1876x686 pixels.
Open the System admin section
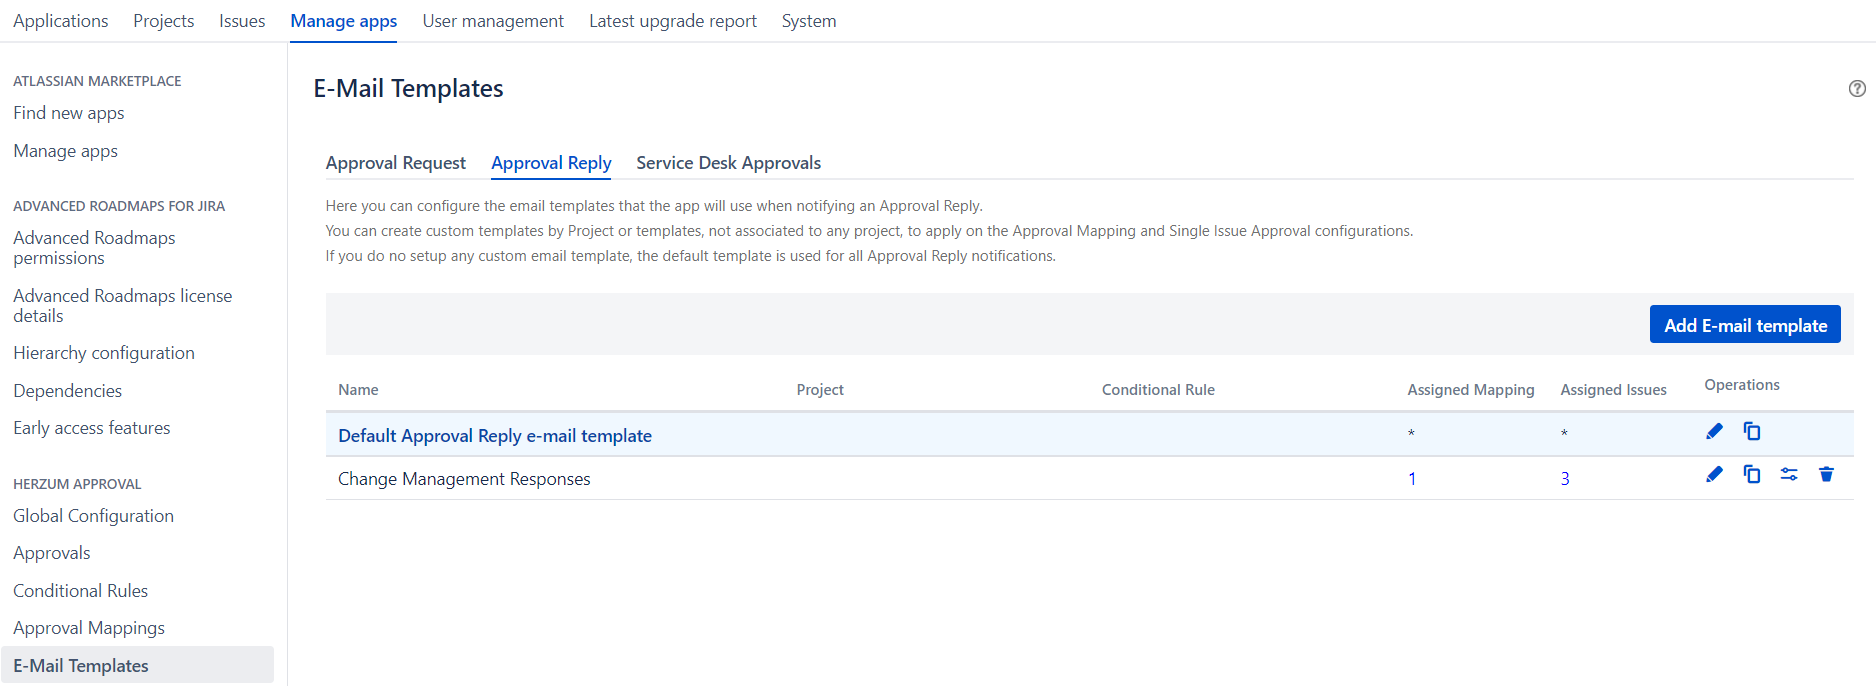[x=809, y=21]
